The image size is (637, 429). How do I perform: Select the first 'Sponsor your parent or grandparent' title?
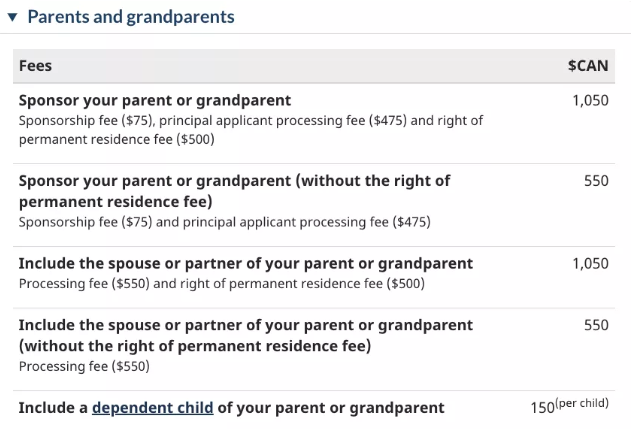pos(155,100)
